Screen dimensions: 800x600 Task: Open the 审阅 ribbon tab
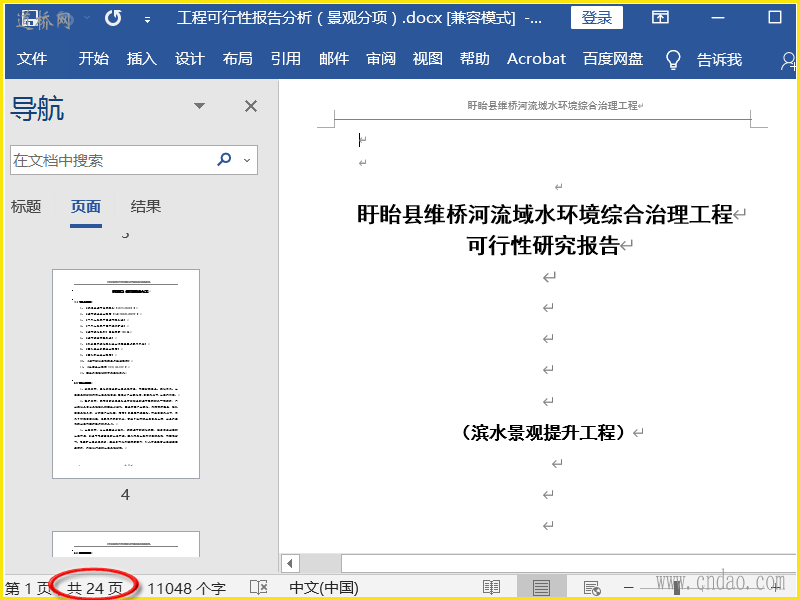pyautogui.click(x=381, y=59)
